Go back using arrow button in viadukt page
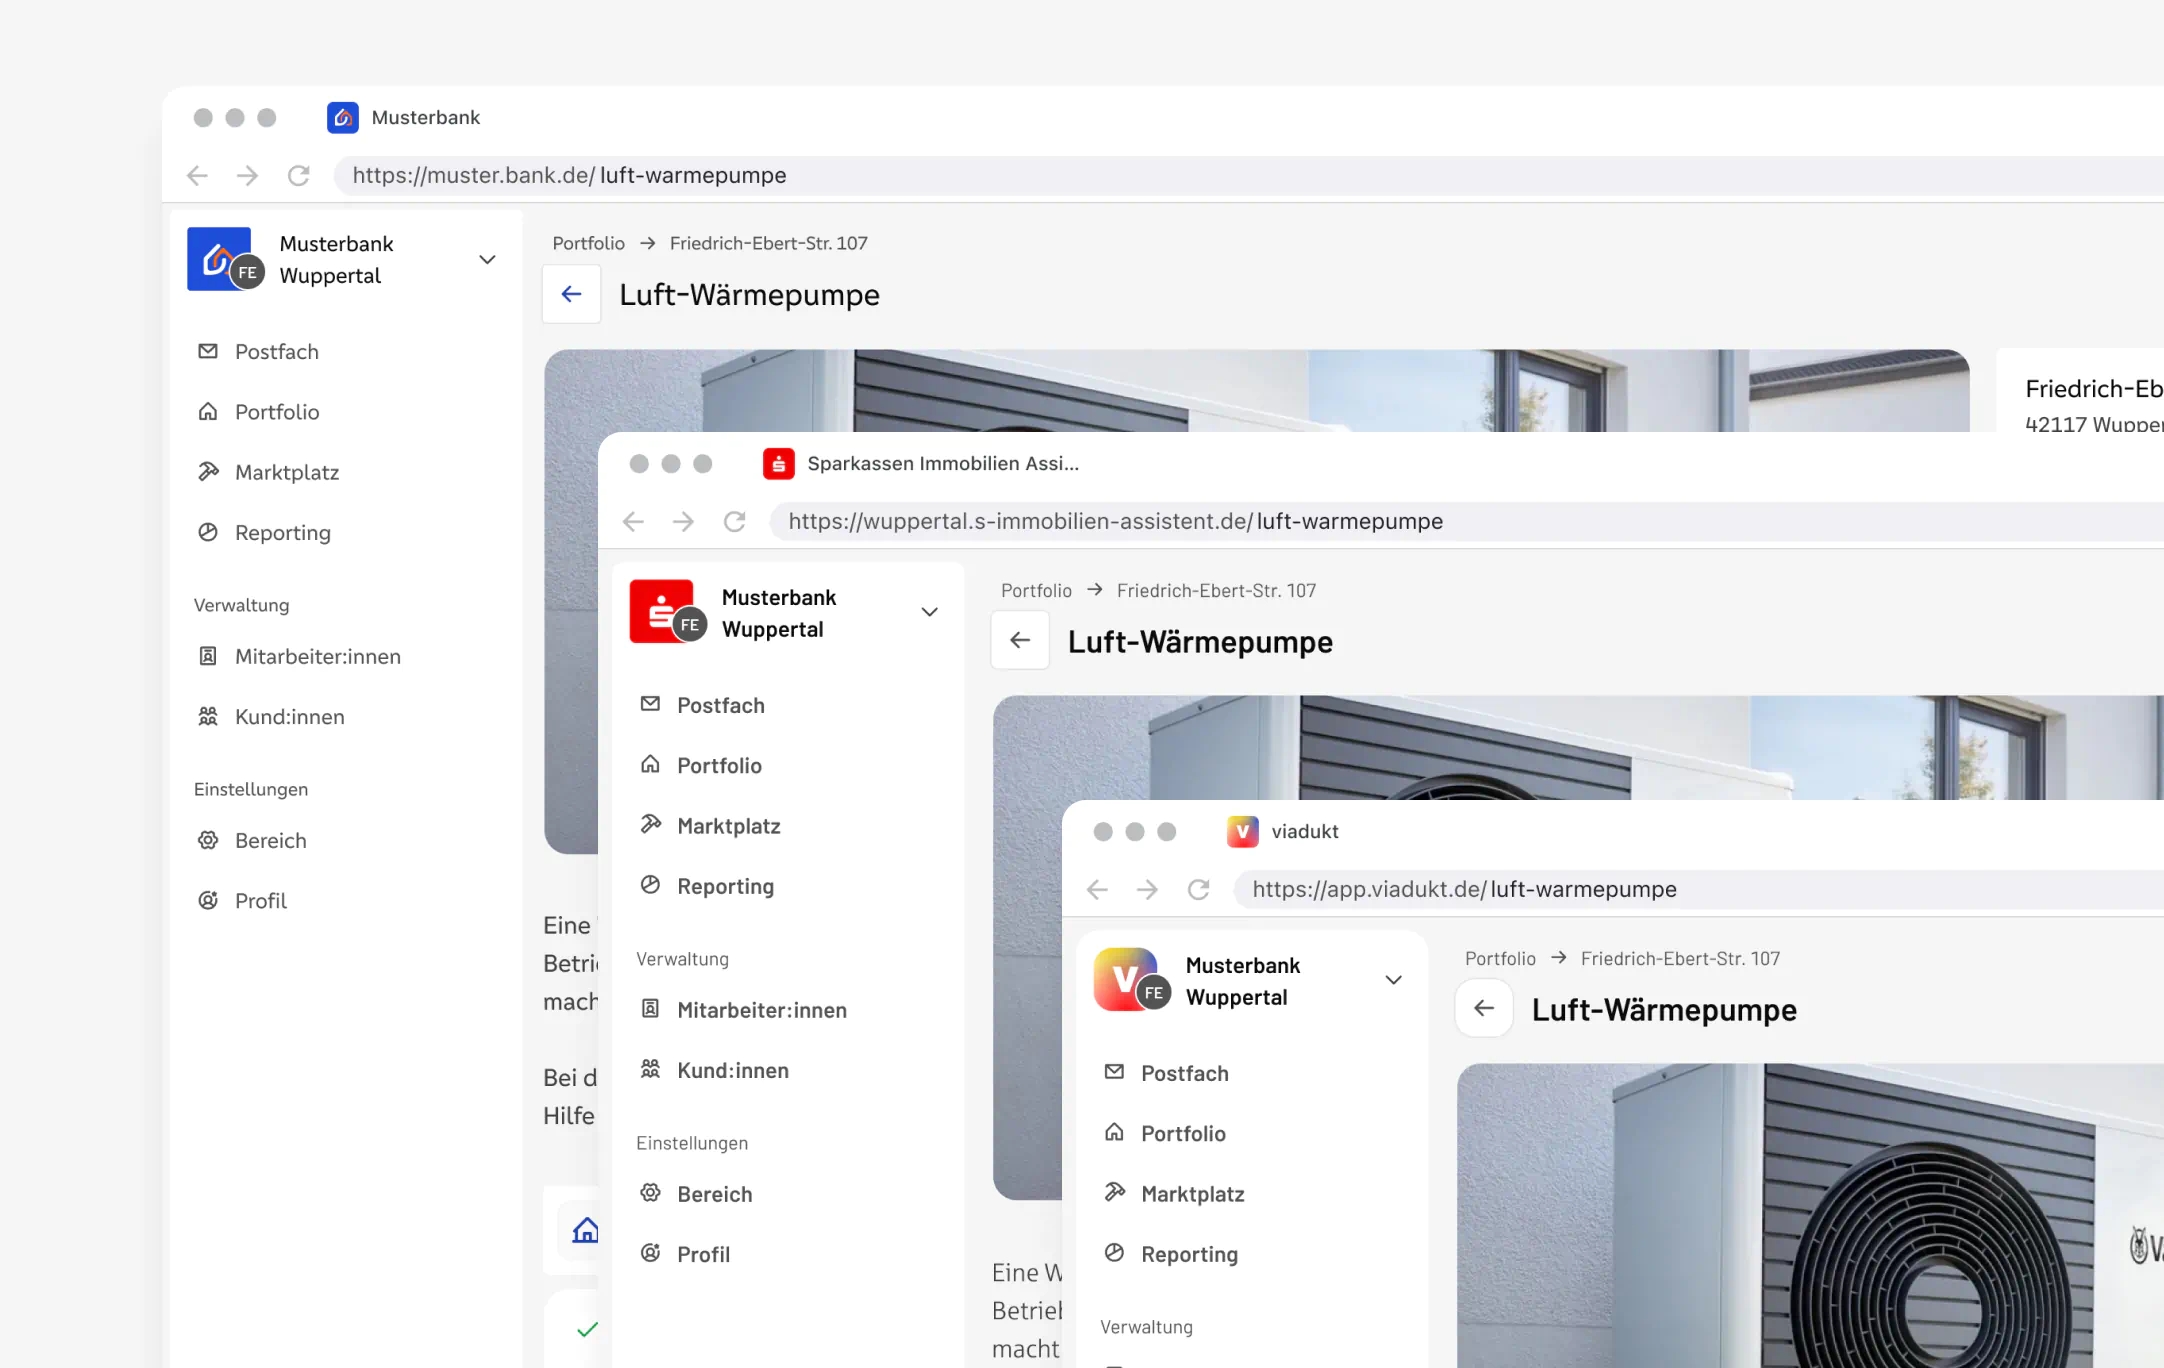 (x=1484, y=1008)
